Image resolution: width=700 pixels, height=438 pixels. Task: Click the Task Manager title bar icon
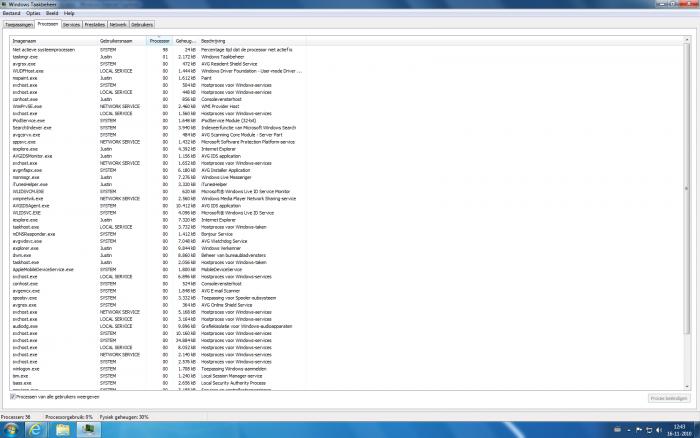click(x=4, y=4)
